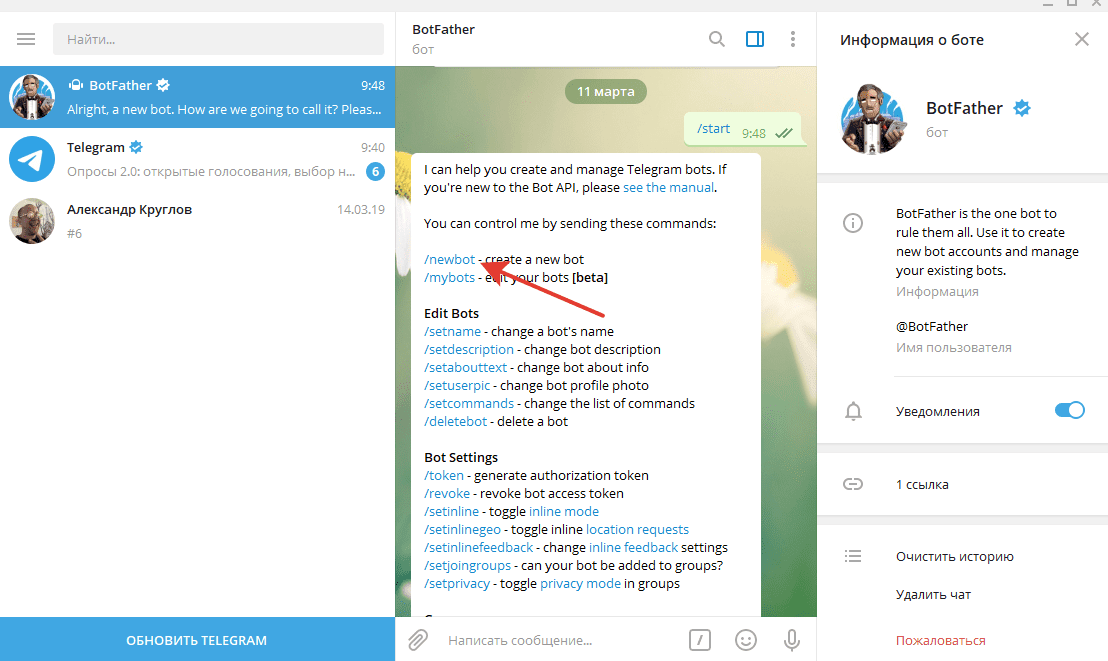Open the Александр Круглов conversation
Screen dimensions: 1108x661
(x=197, y=221)
